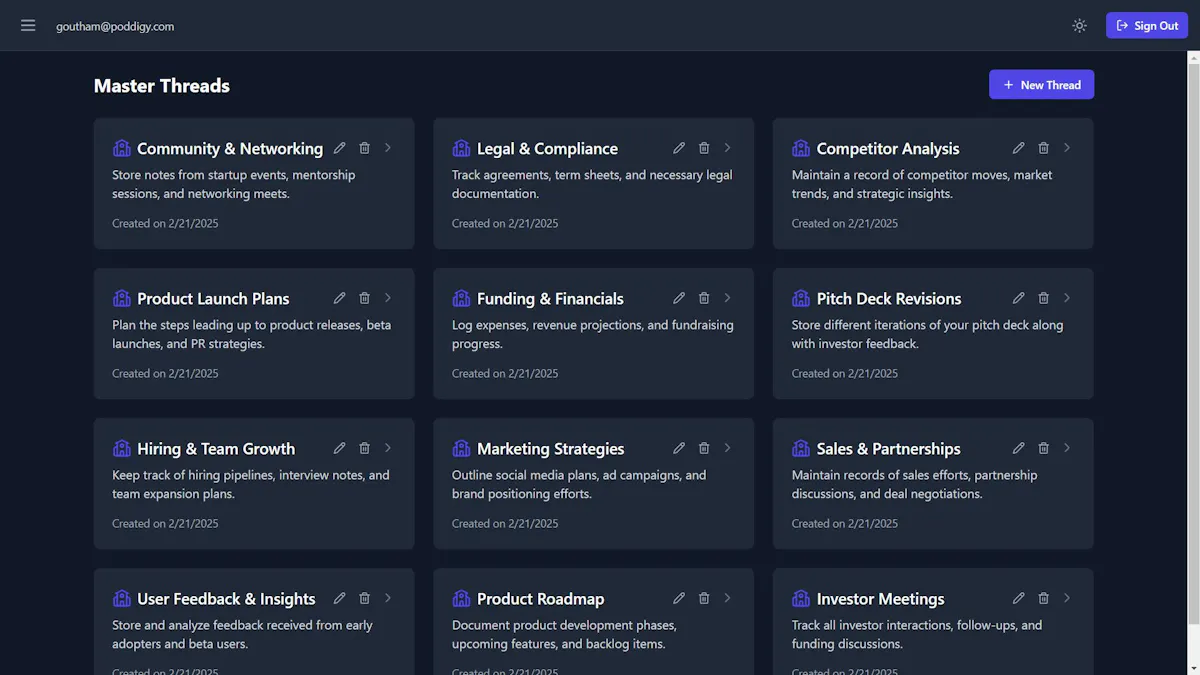This screenshot has width=1200, height=675.
Task: Click the goutham@poddigy.com account label
Action: 115,26
